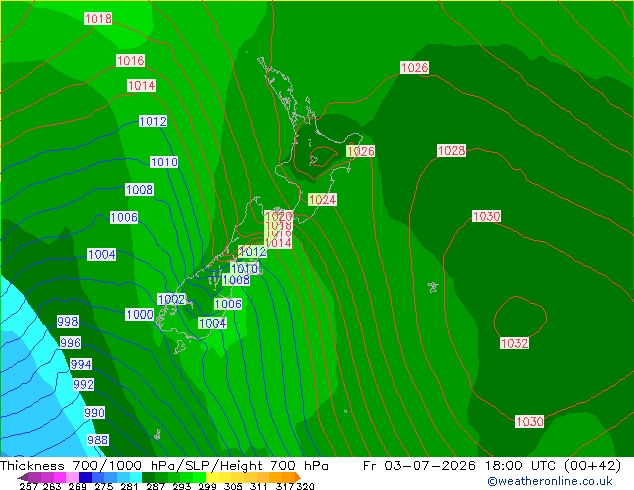
Task: Click the map title 'Thickness 700/1000 hPa/SLP/Height 700 hPa'
Action: click(164, 466)
